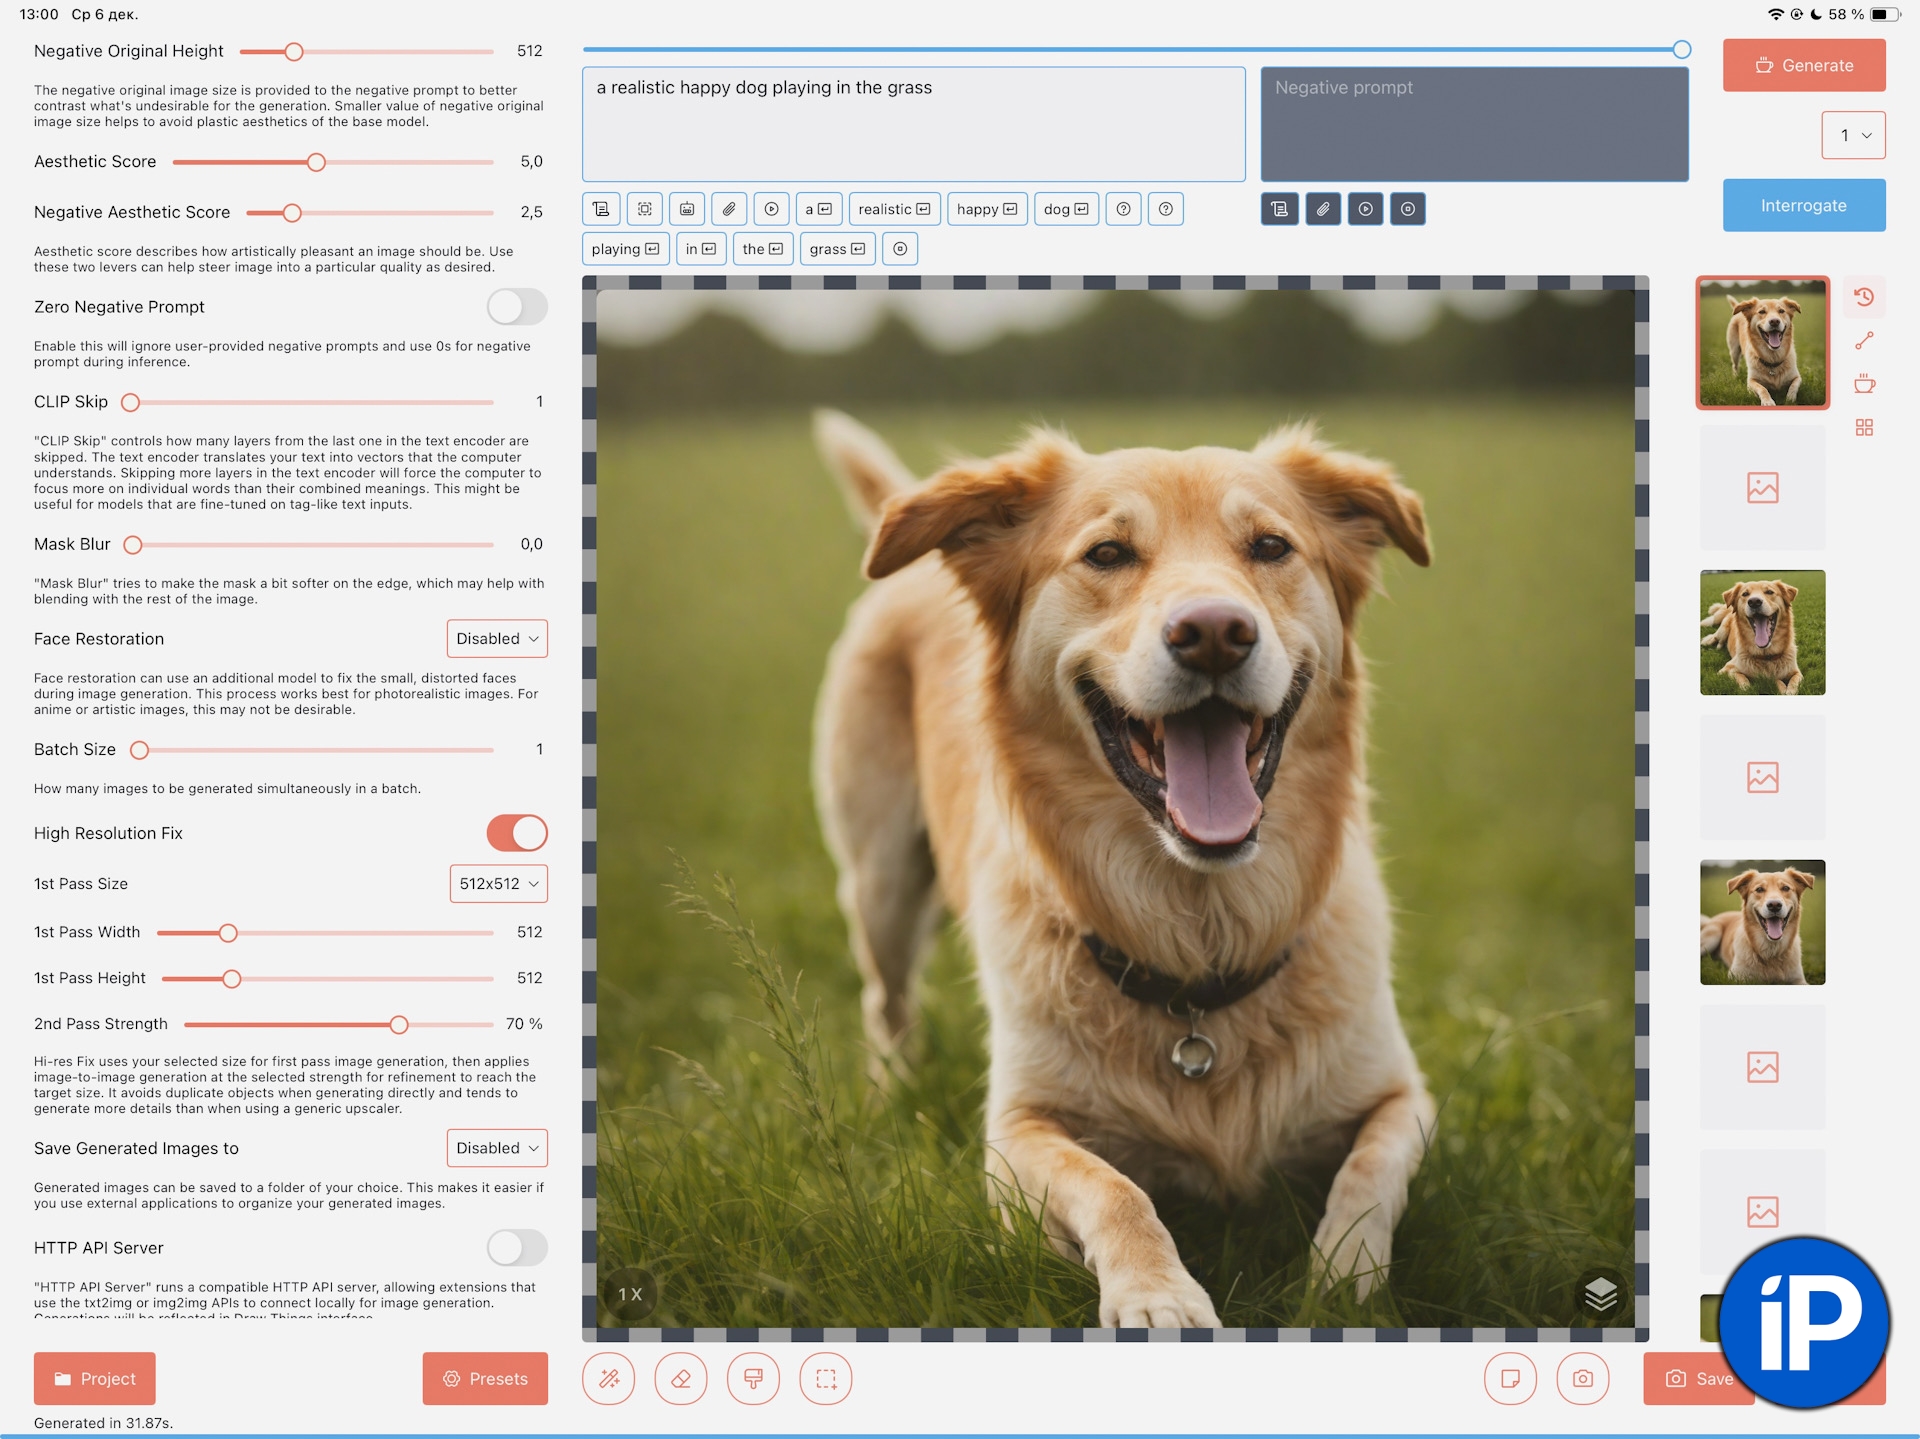Enable the HTTP API Server toggle

(517, 1248)
